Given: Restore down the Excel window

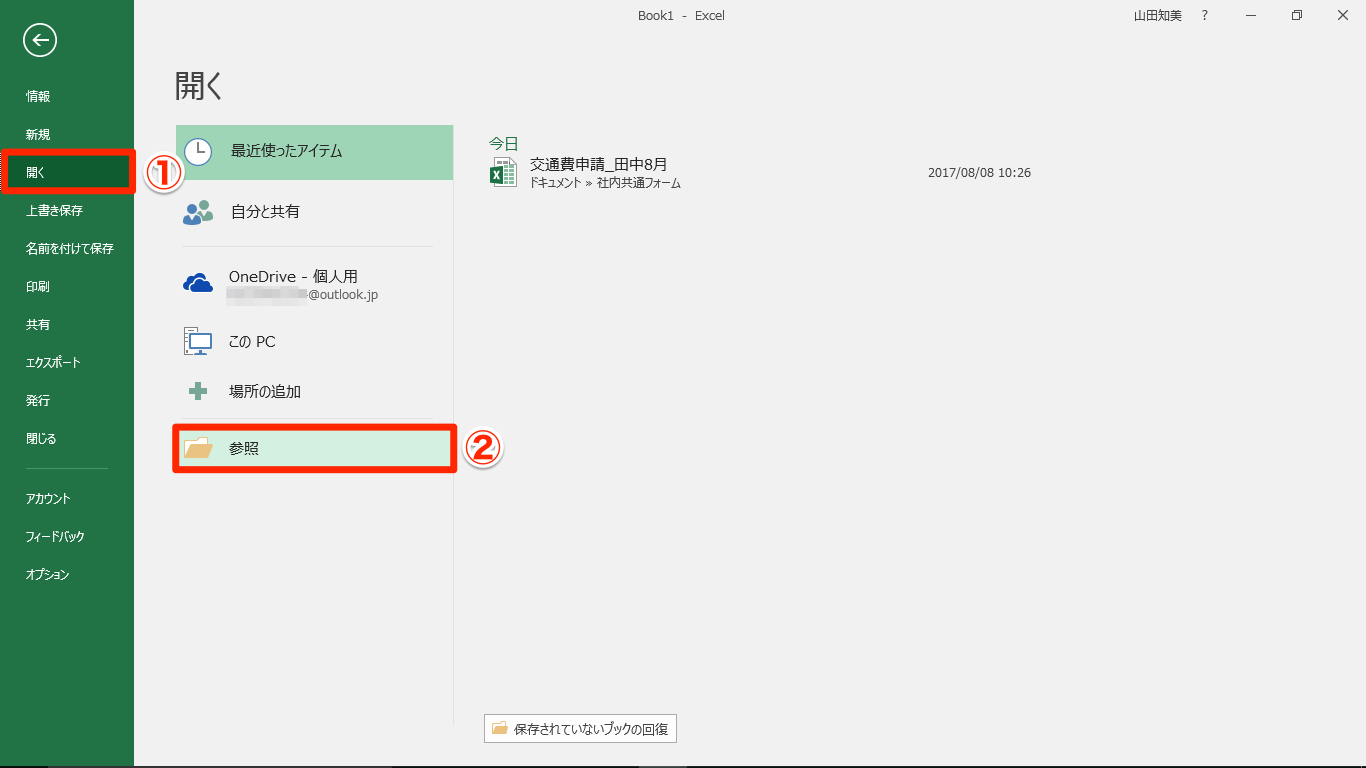Looking at the screenshot, I should (x=1297, y=15).
